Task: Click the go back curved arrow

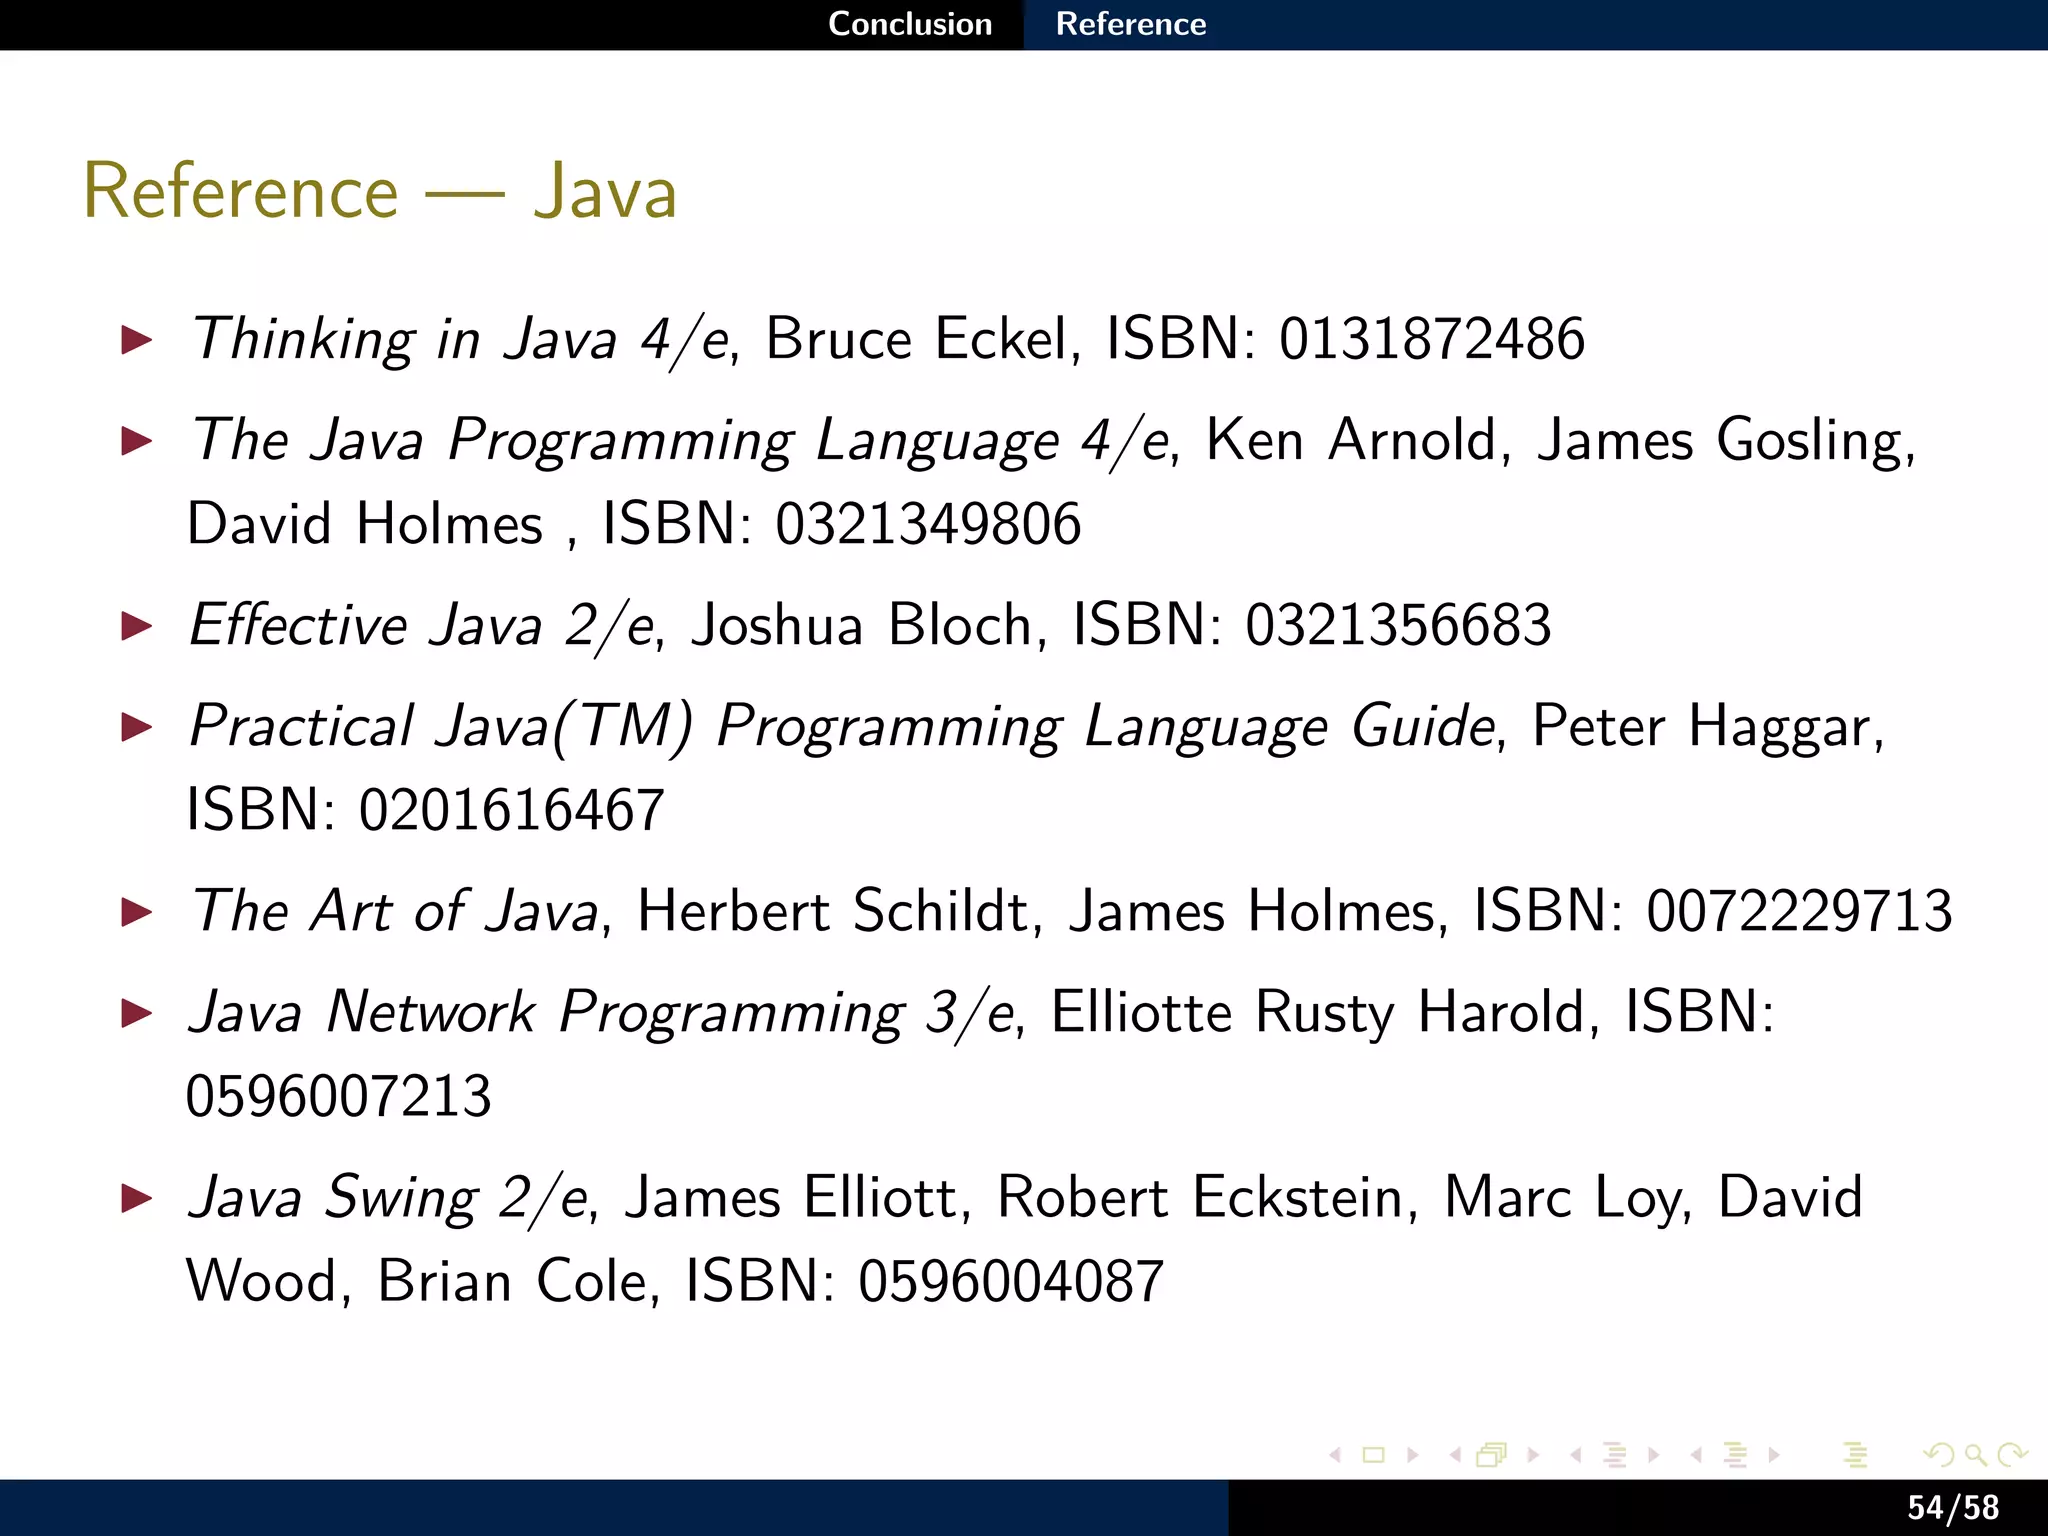Action: click(1938, 1455)
